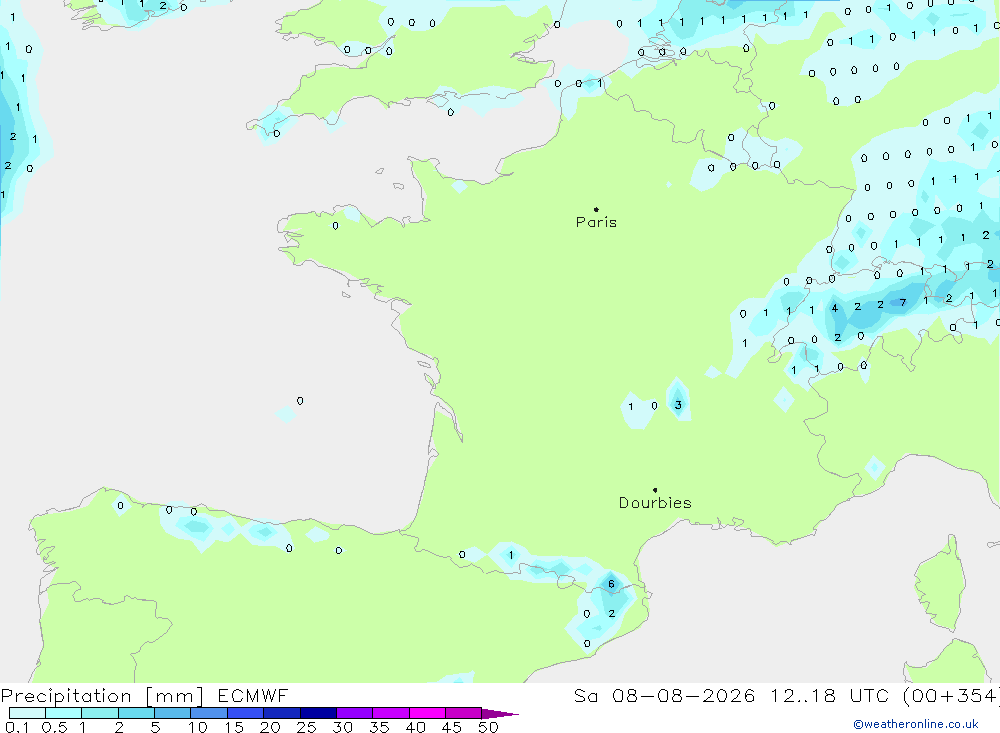Click the Dourbies location dot
The height and width of the screenshot is (733, 1000).
click(655, 490)
